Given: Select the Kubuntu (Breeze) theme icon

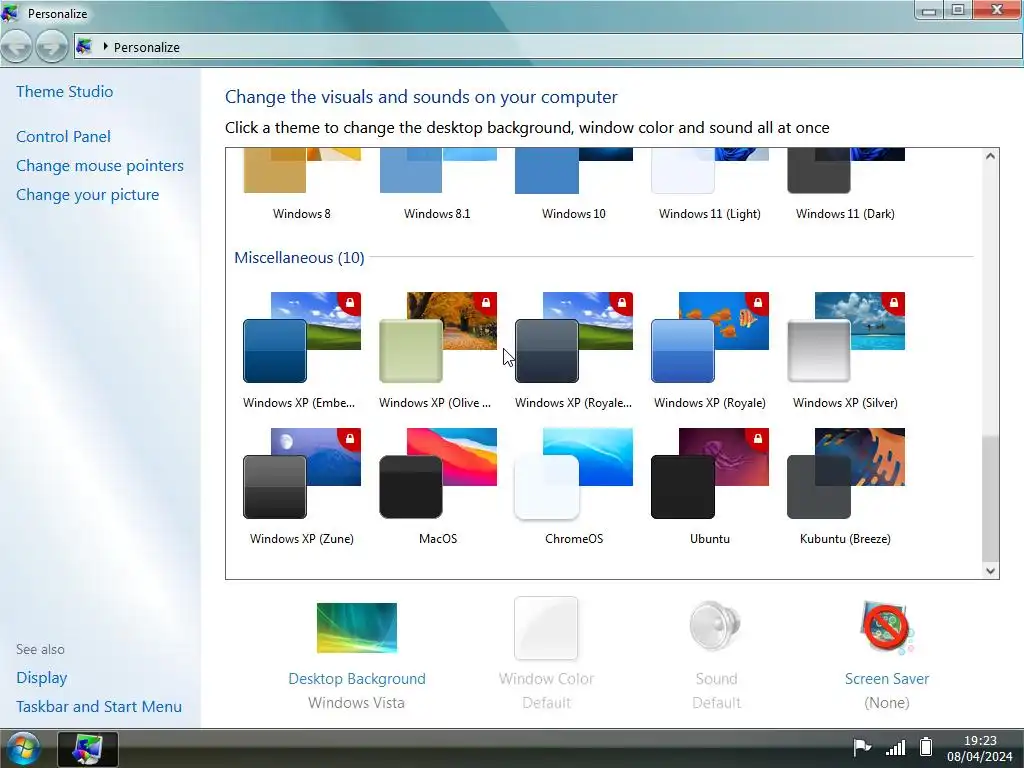Looking at the screenshot, I should point(846,473).
